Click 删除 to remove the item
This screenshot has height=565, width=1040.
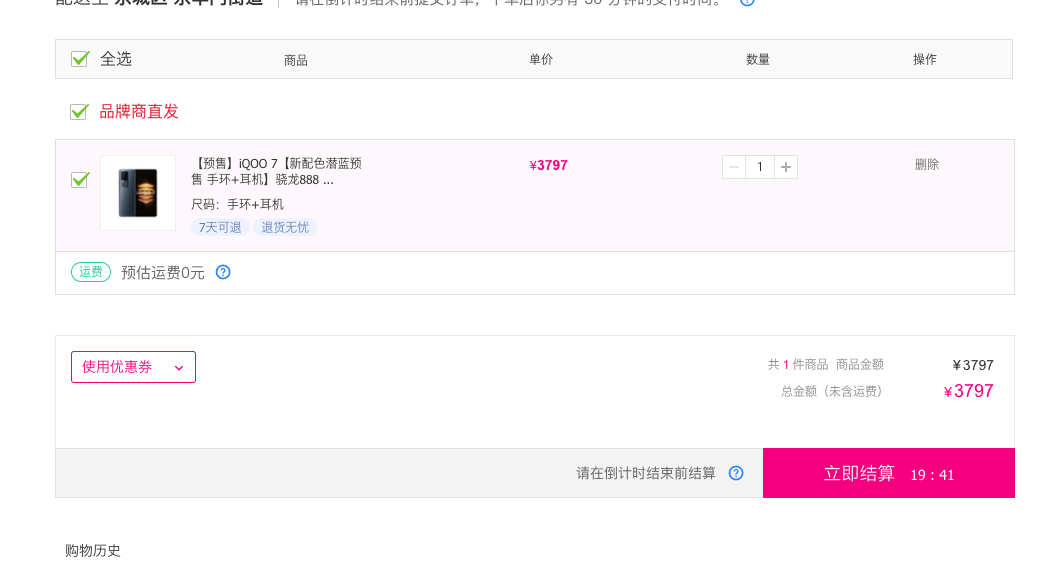point(927,164)
